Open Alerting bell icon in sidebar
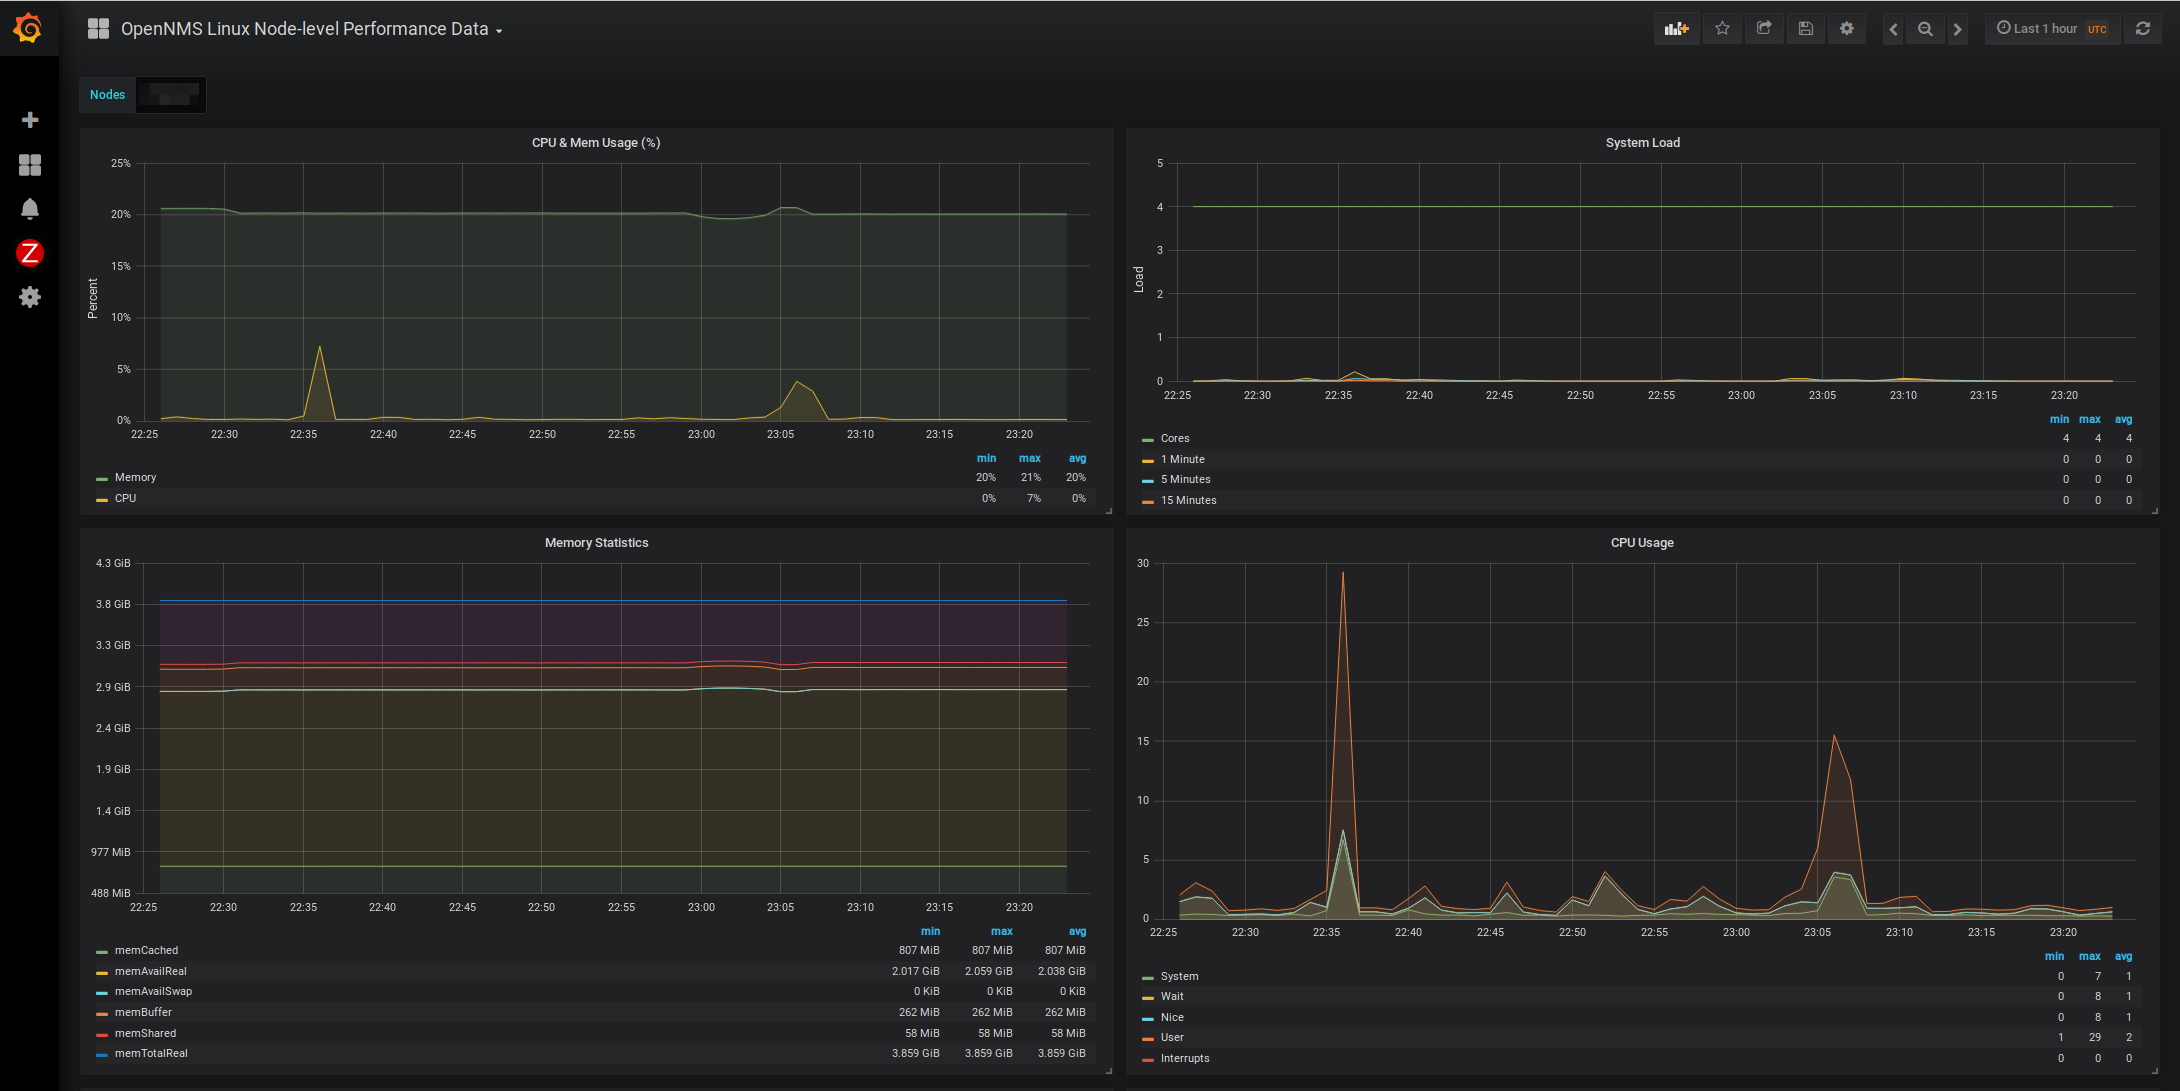 [x=30, y=209]
